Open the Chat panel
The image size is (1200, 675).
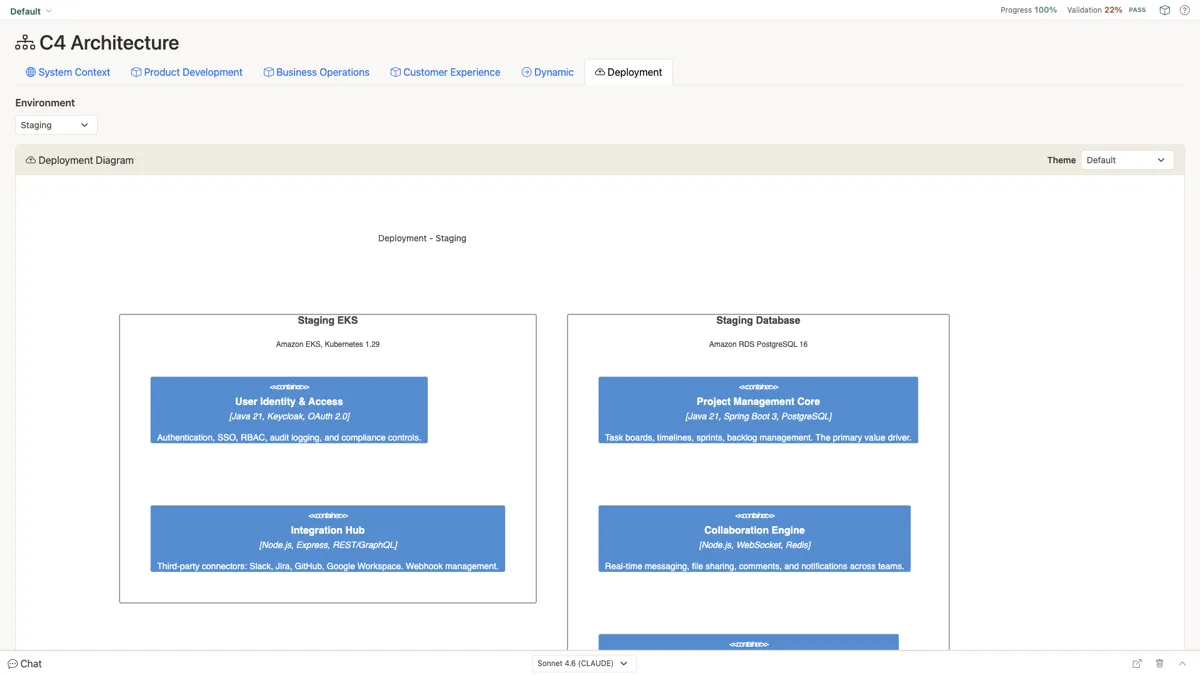pyautogui.click(x=25, y=664)
